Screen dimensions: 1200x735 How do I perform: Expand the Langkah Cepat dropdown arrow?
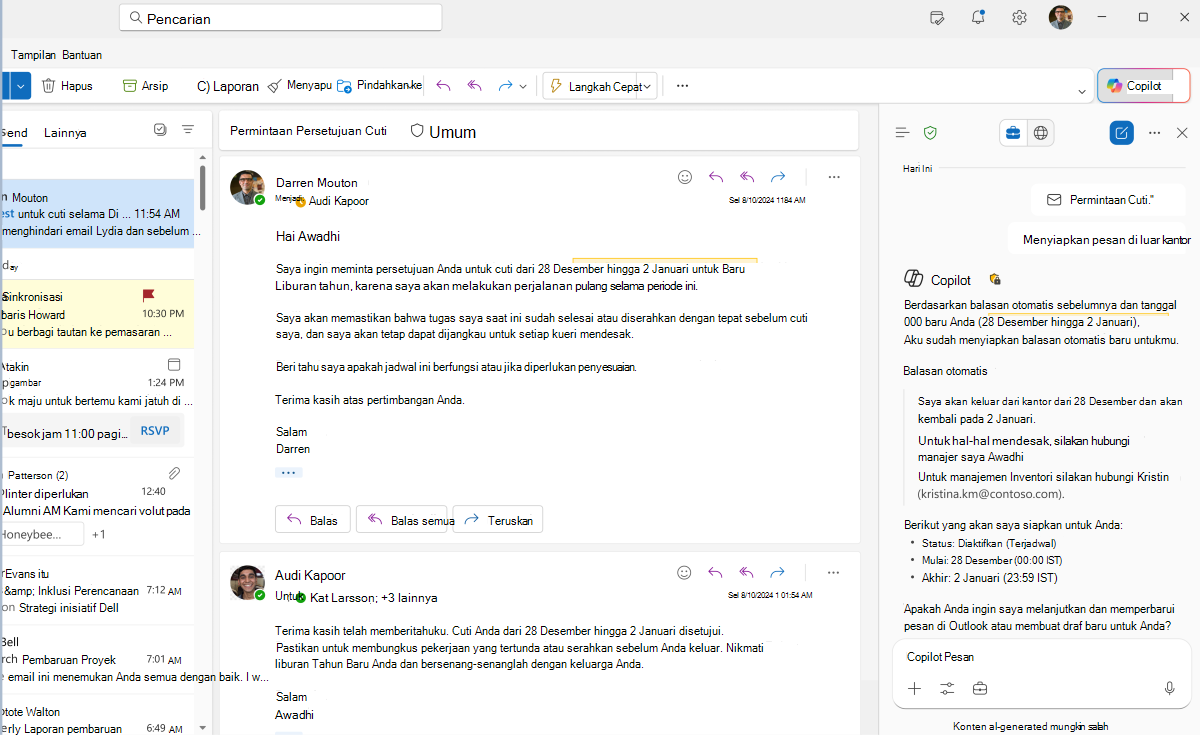(648, 87)
